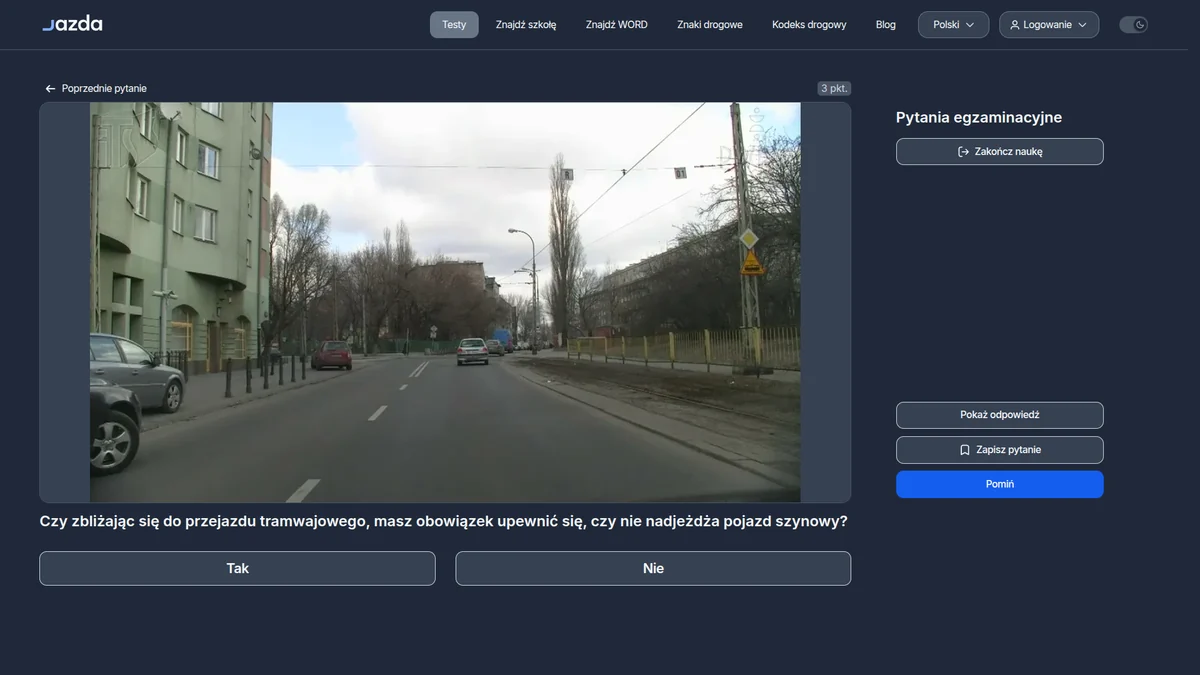The width and height of the screenshot is (1200, 675).
Task: Click the road question photo
Action: [445, 302]
